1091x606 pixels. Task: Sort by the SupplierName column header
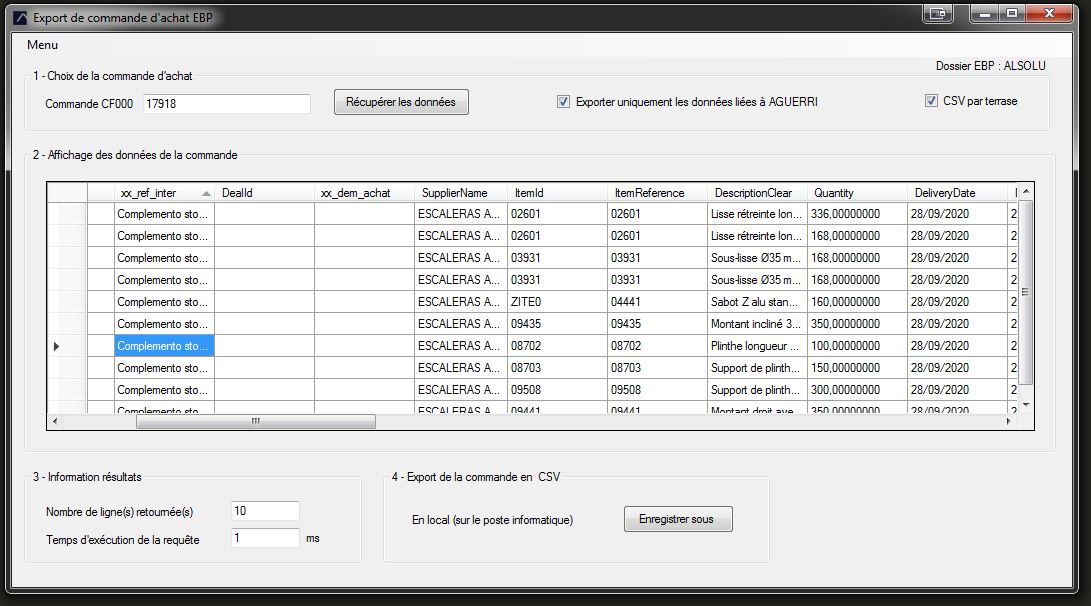pos(461,193)
